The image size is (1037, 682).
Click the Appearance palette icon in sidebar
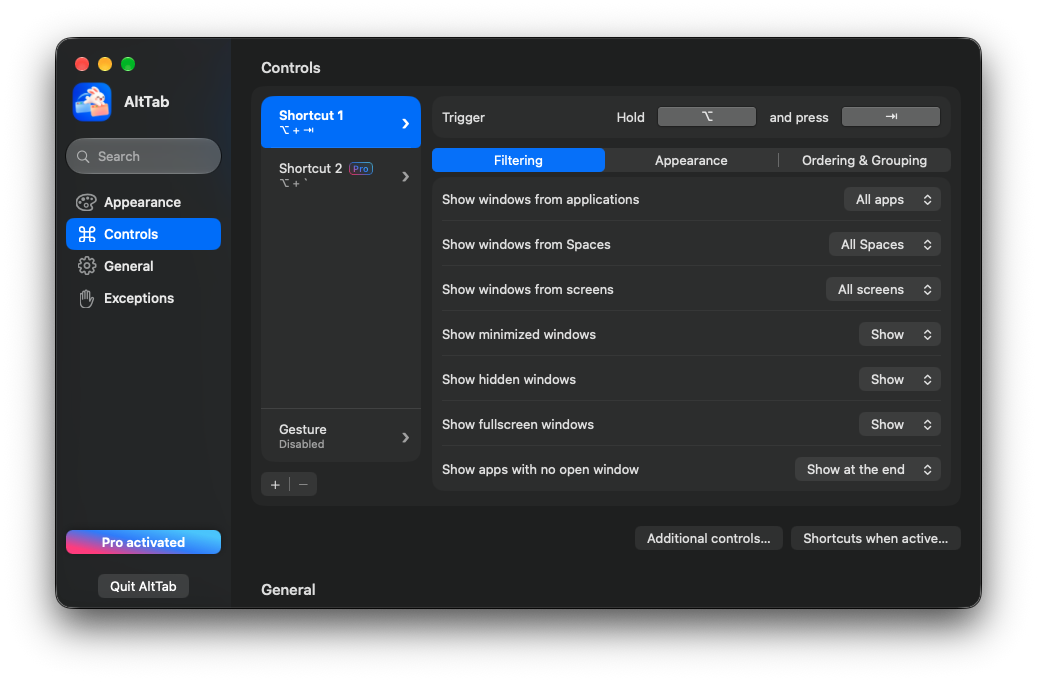click(x=86, y=202)
